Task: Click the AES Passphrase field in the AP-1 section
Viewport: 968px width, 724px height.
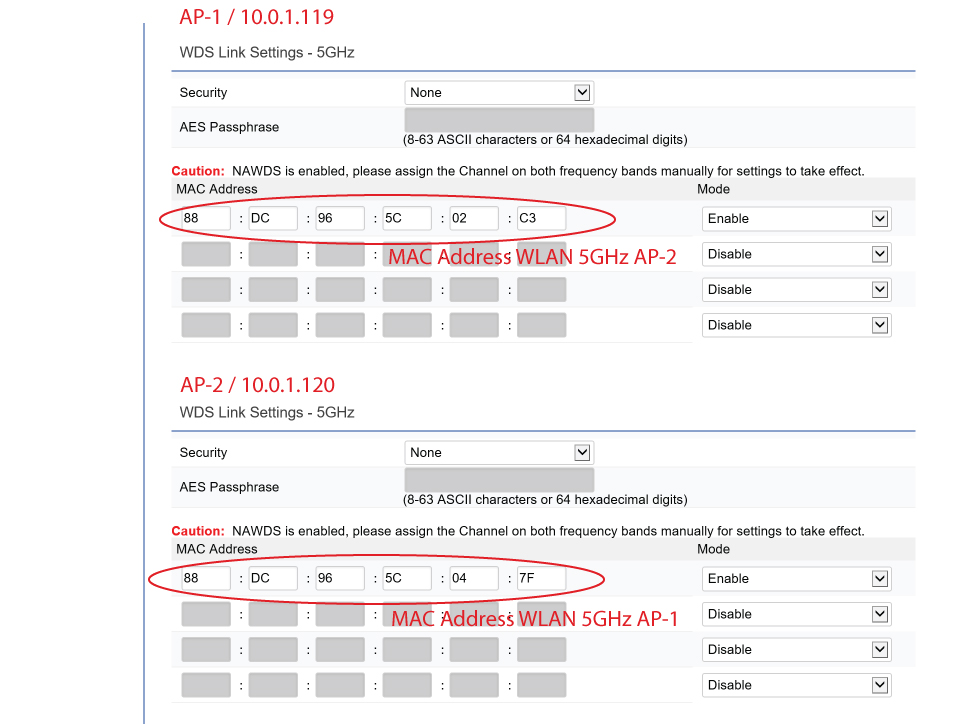Action: (x=499, y=120)
